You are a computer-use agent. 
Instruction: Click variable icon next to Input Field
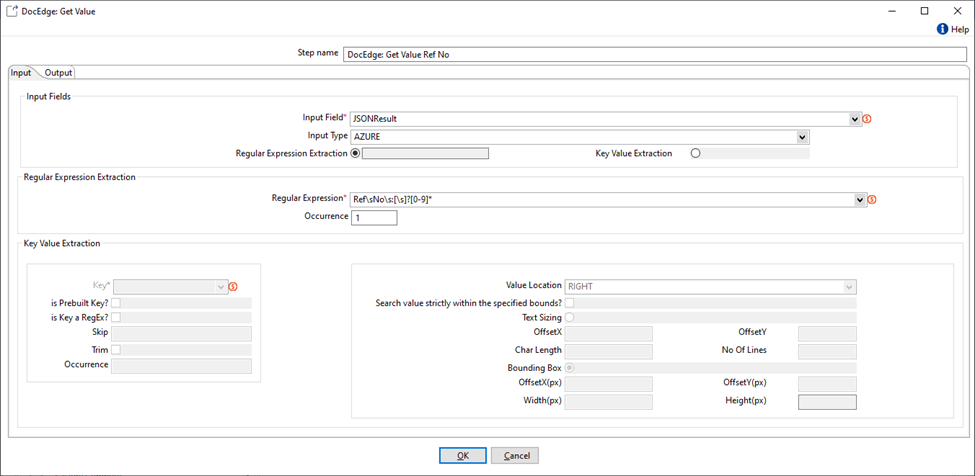point(868,119)
